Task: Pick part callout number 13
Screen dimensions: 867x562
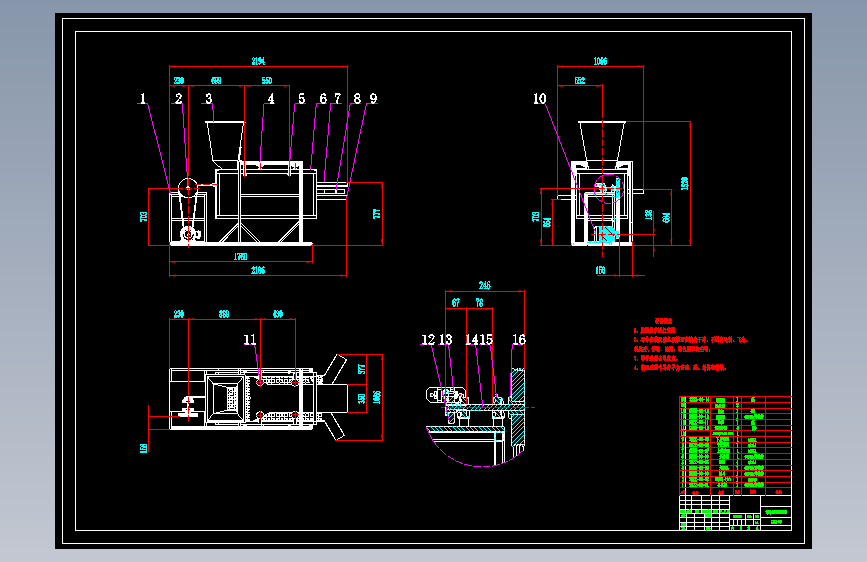Action: pyautogui.click(x=446, y=340)
